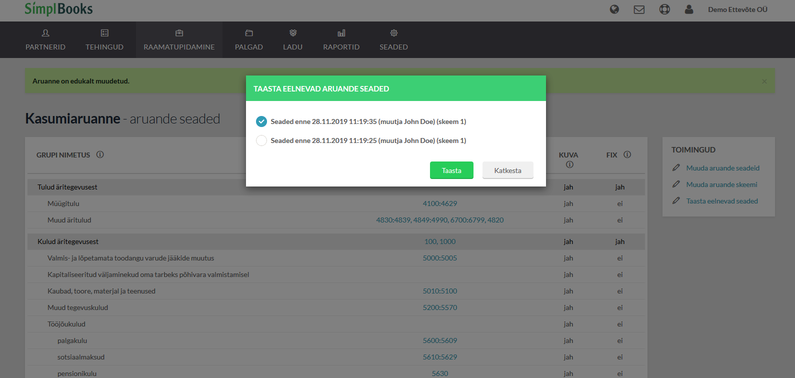This screenshot has width=795, height=378.
Task: Open the Palgad menu
Action: point(248,40)
